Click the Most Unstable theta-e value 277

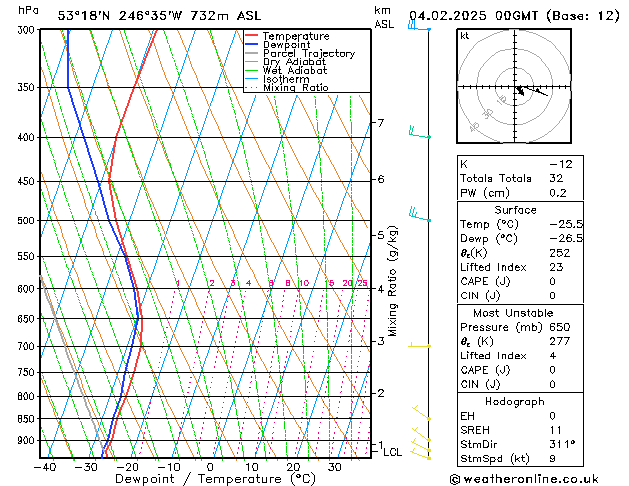(x=560, y=342)
